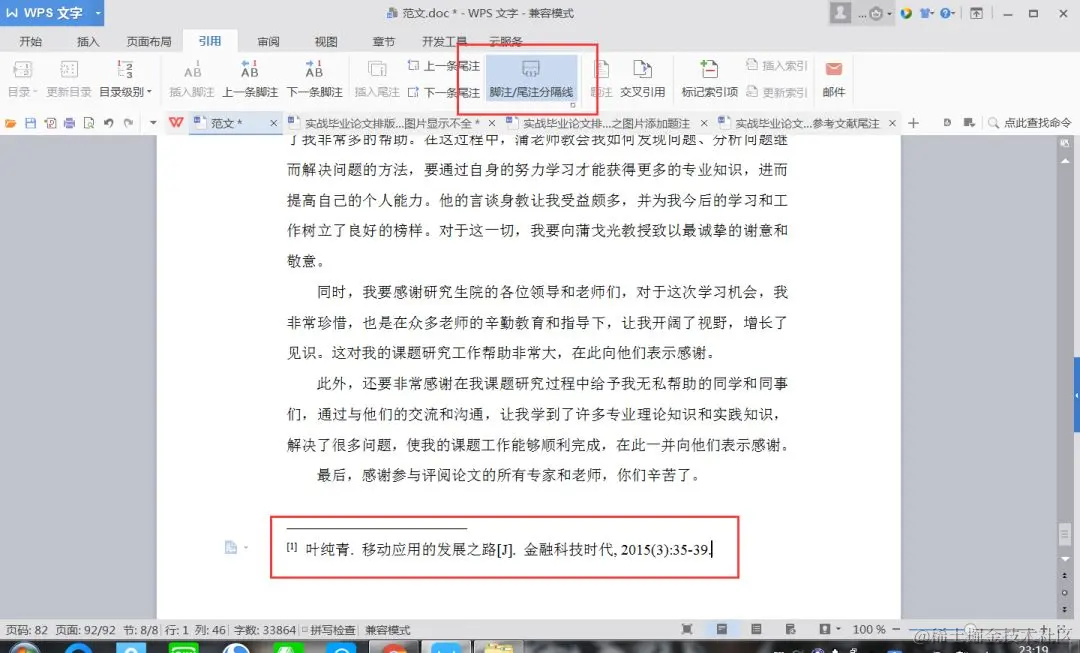Open the 插入 ribbon tab
Screen dimensions: 1080x653
pyautogui.click(x=88, y=41)
